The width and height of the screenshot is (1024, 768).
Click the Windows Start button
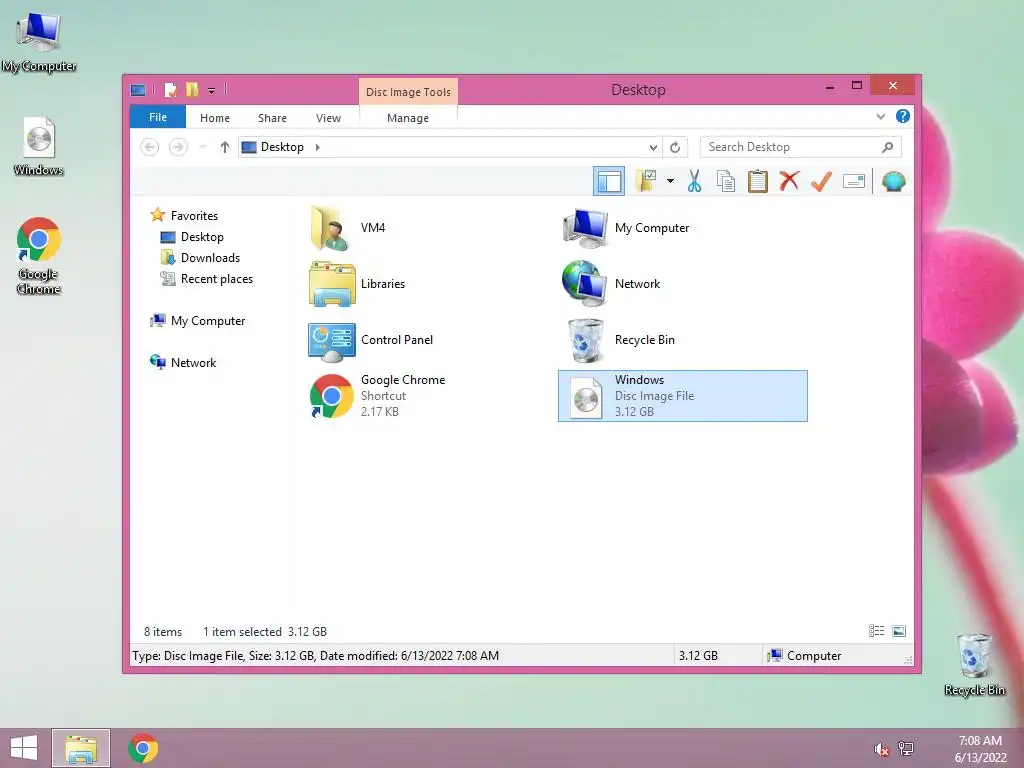(x=24, y=748)
